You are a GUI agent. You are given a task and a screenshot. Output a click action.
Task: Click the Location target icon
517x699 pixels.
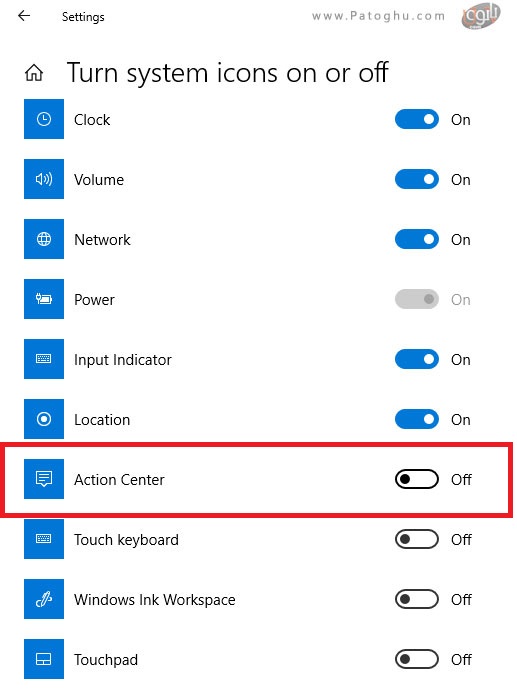[x=44, y=419]
